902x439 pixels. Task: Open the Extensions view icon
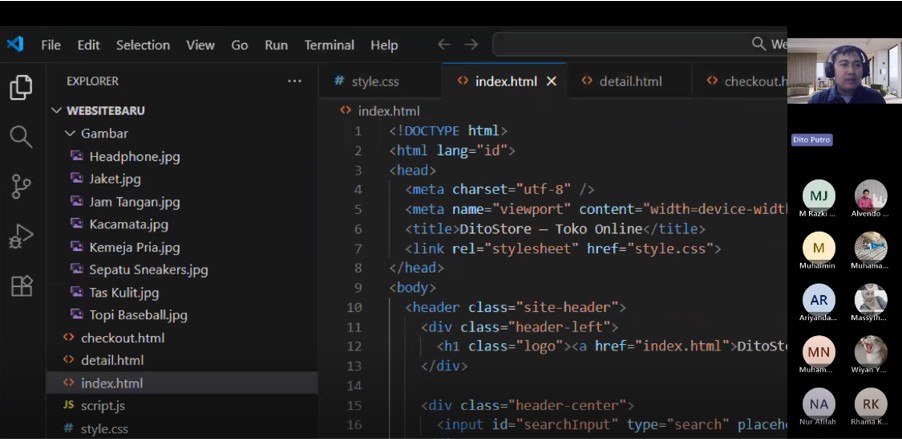coord(21,286)
